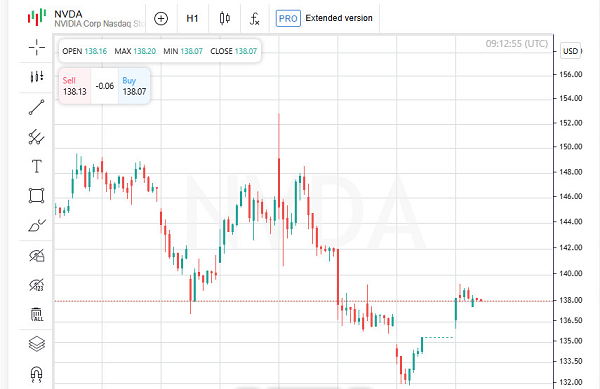Viewport: 600px width, 389px height.
Task: Click the Sell 138.13 button
Action: tap(75, 86)
